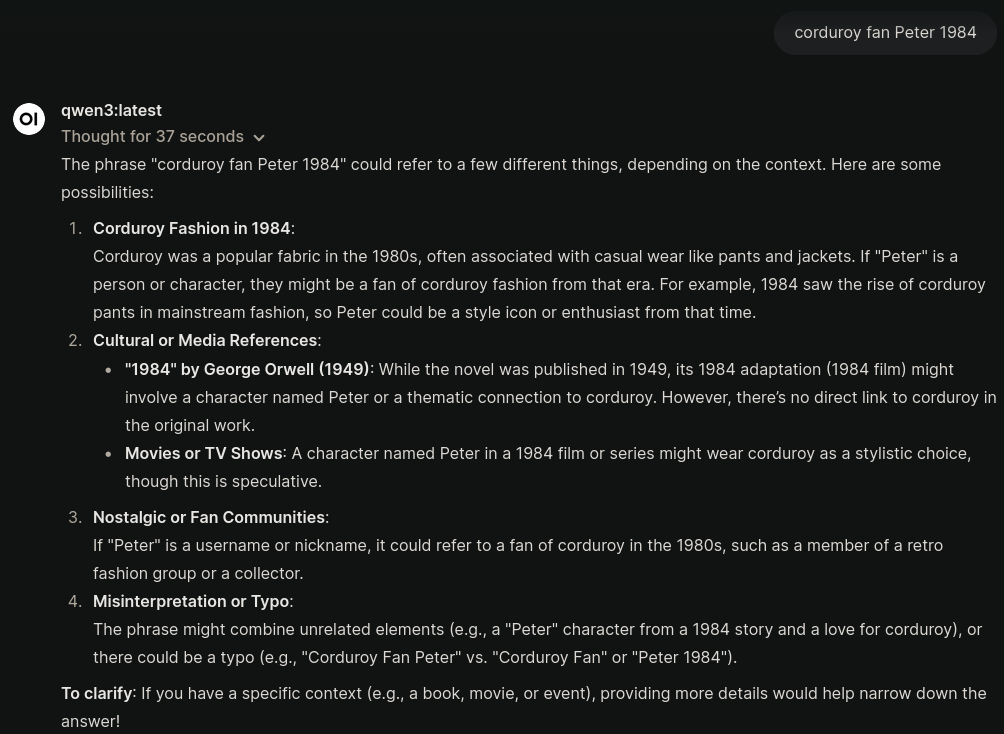
Task: Expand the "Thought for 37 seconds" chevron
Action: [259, 138]
